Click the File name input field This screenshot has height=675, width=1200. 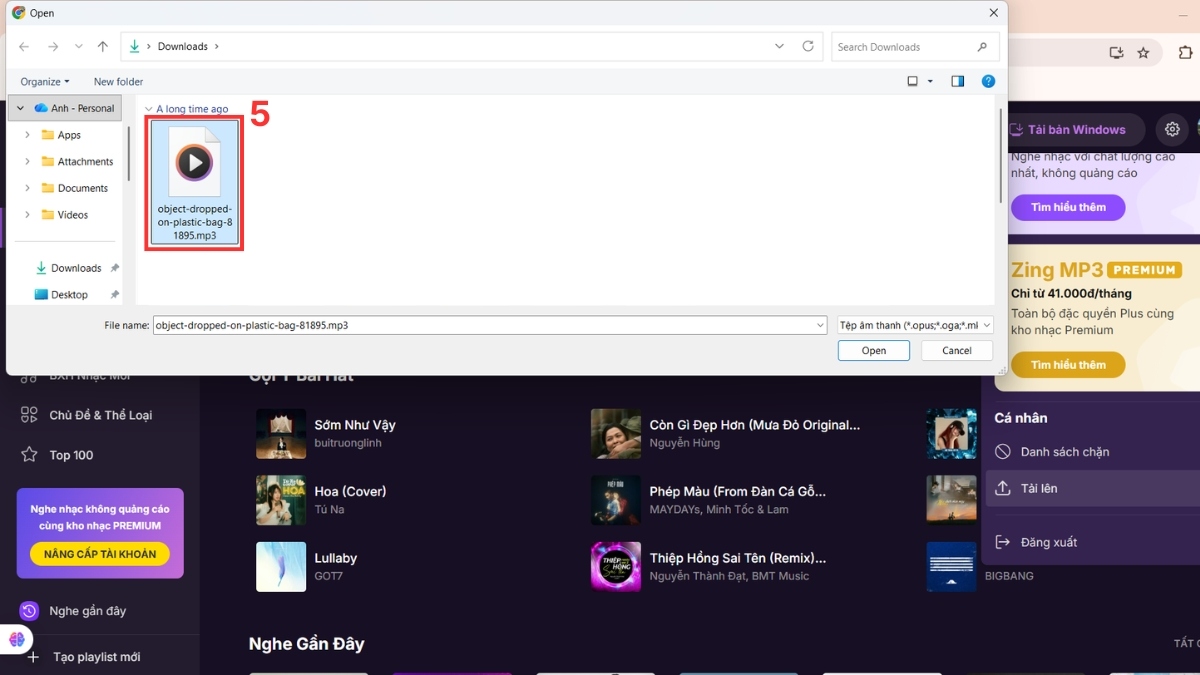489,325
